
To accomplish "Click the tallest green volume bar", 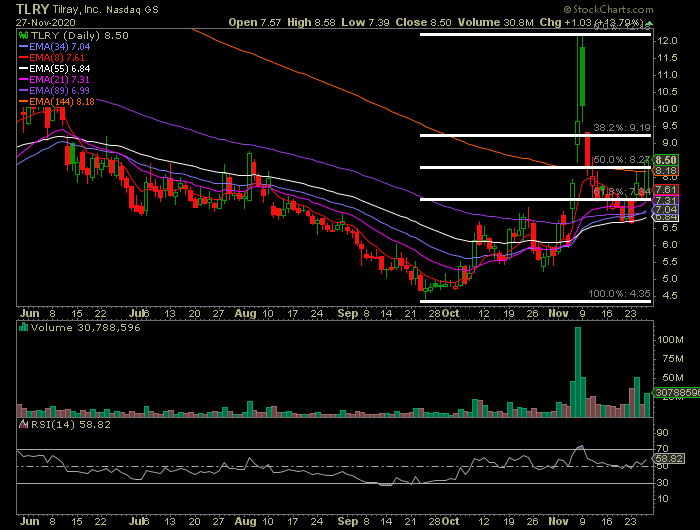I will 578,372.
